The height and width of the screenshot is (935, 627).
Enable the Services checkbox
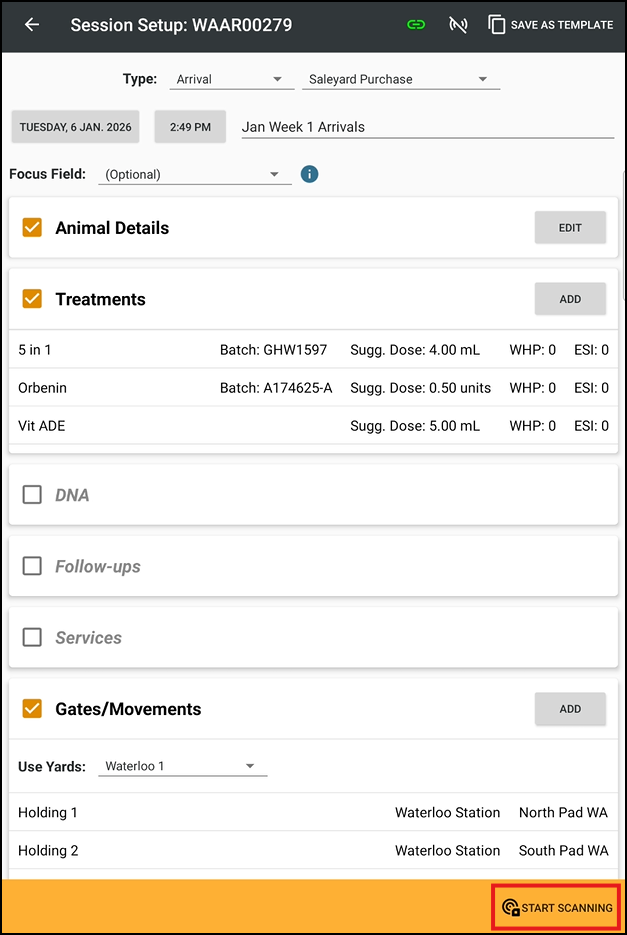click(x=32, y=637)
